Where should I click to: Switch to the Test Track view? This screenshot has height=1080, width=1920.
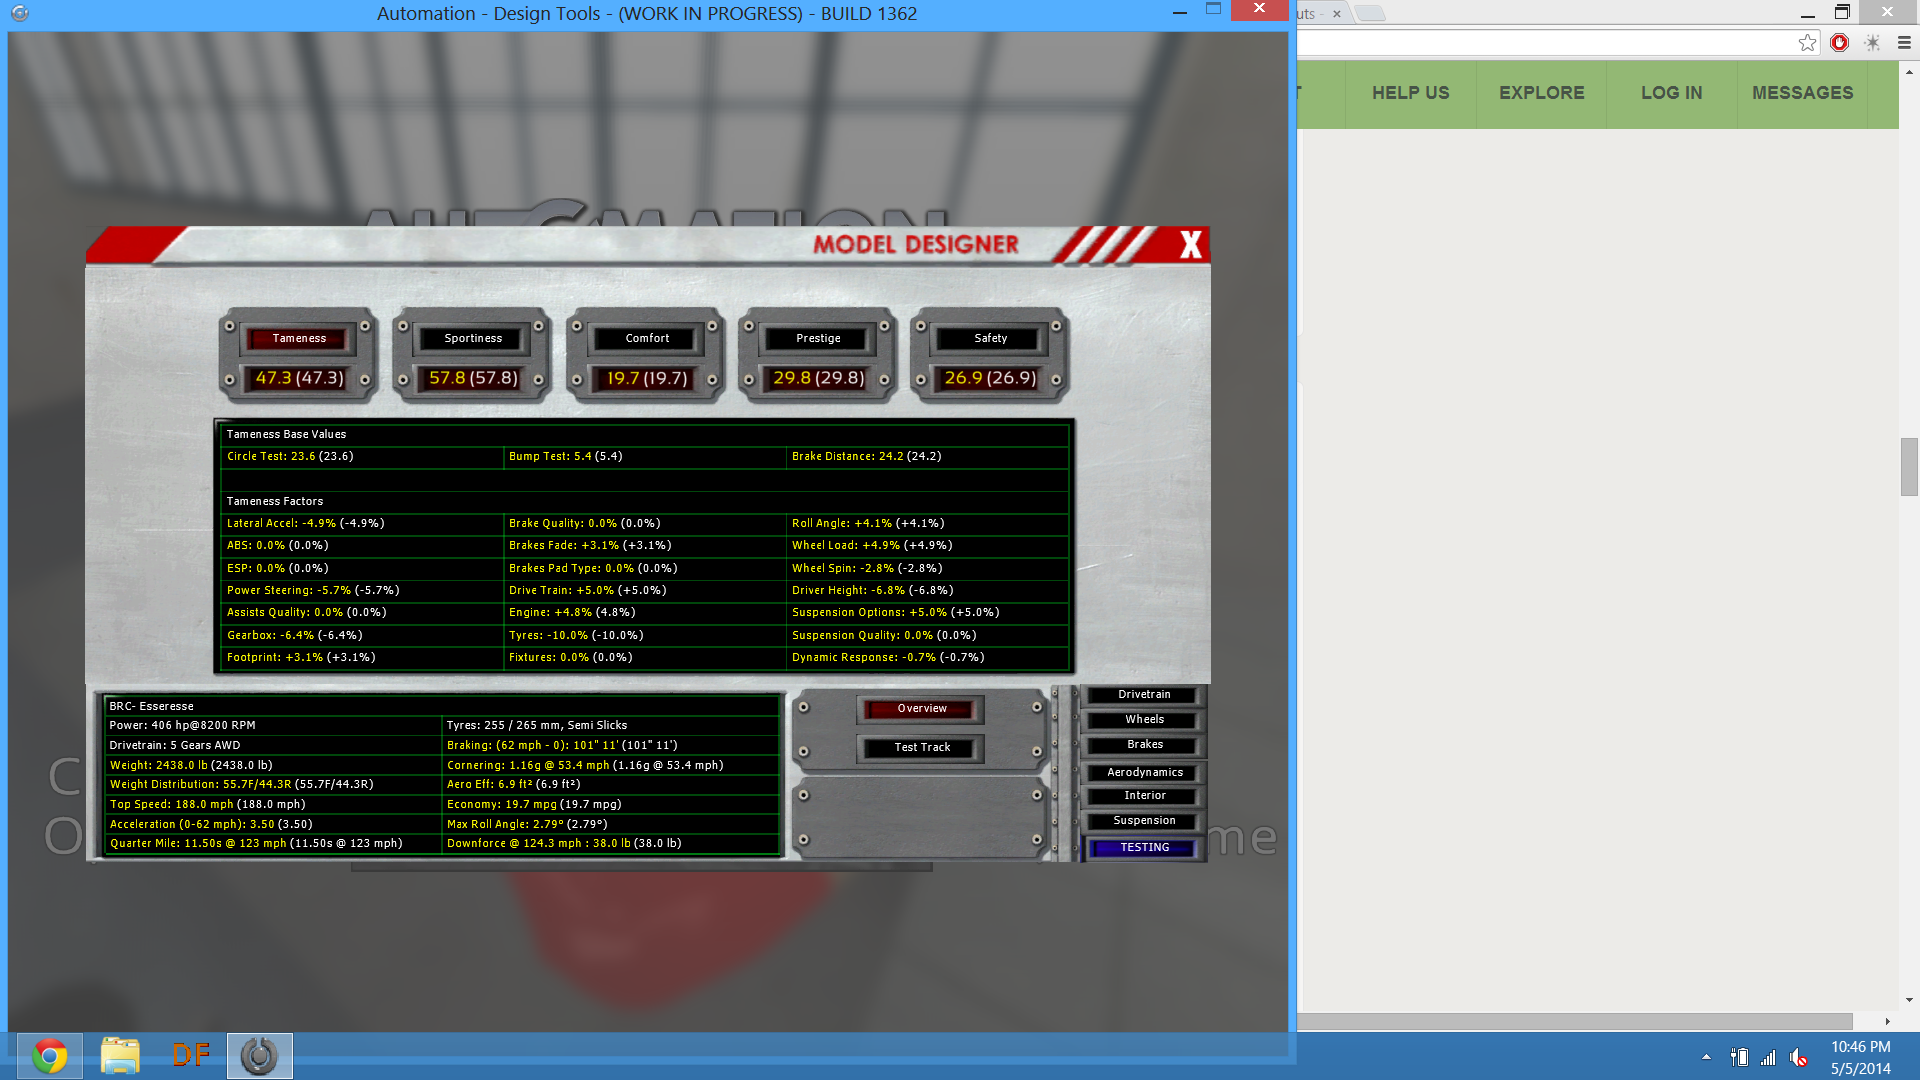[x=921, y=748]
